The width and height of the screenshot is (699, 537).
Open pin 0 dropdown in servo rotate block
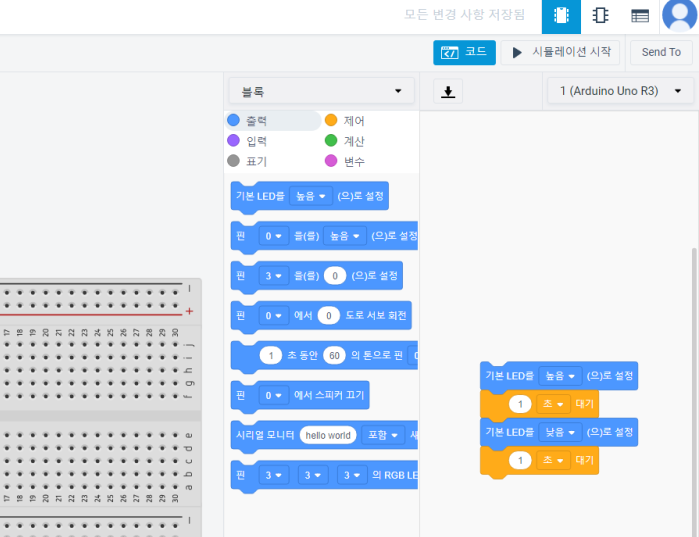point(273,316)
